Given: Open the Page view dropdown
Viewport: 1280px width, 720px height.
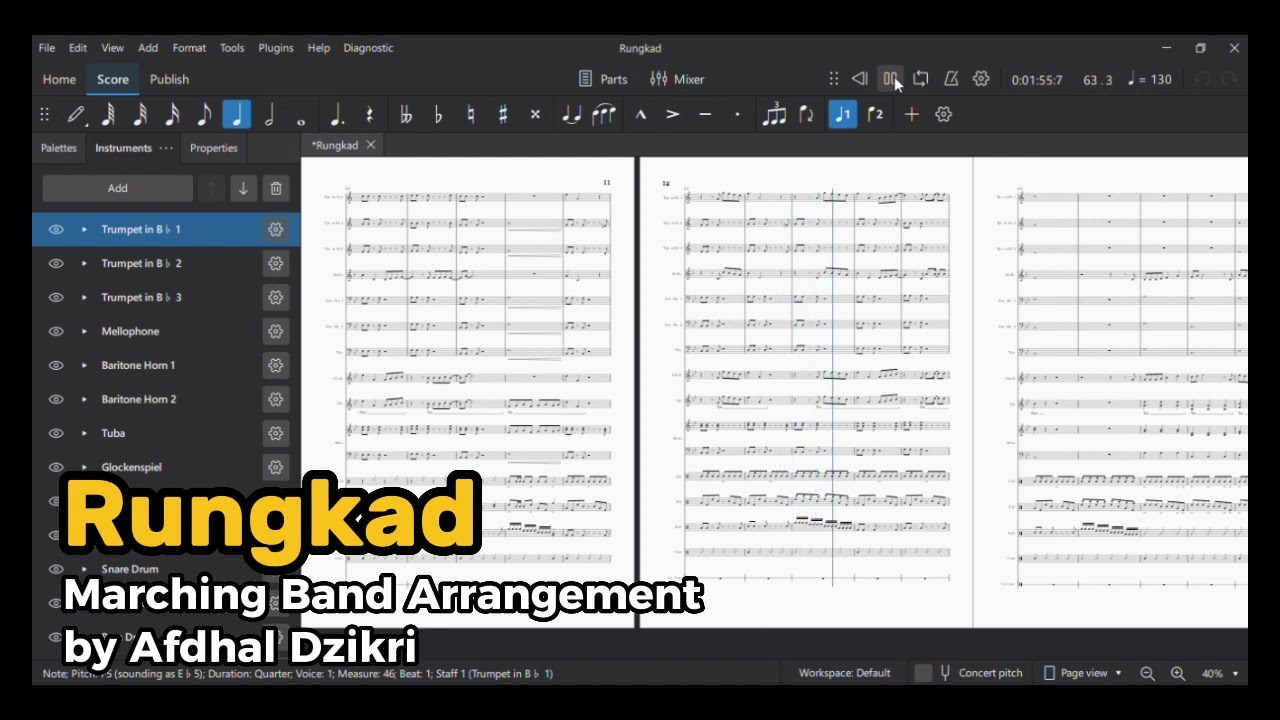Looking at the screenshot, I should 1083,673.
